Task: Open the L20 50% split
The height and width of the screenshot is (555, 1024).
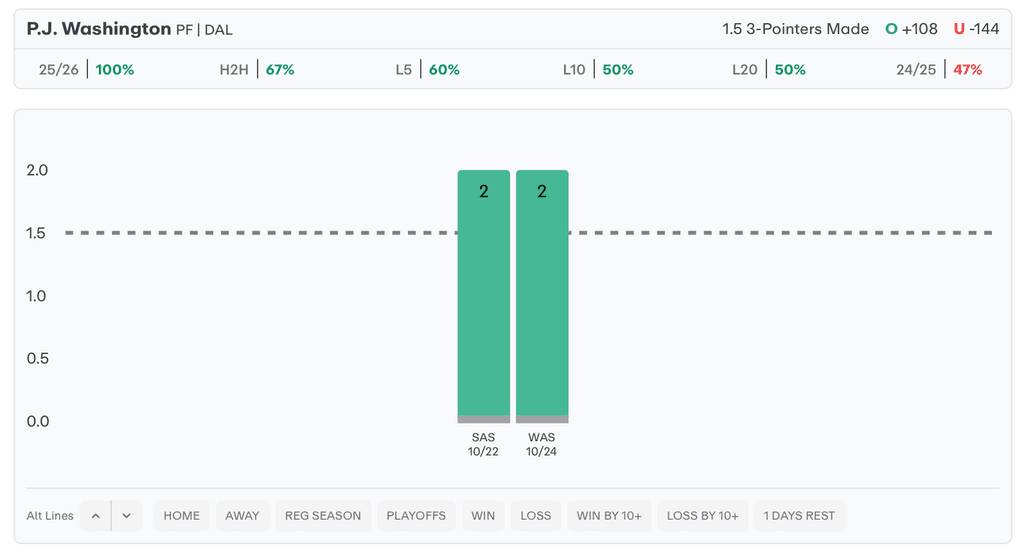Action: (769, 70)
